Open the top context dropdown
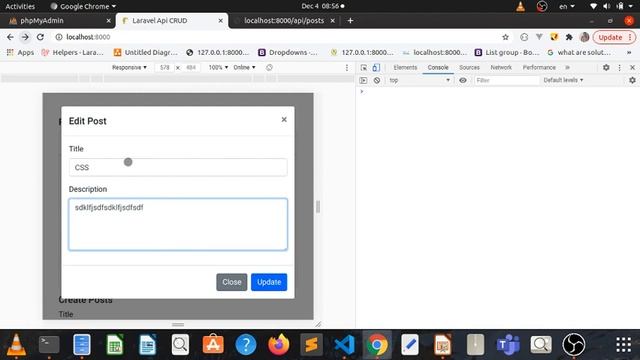Image resolution: width=640 pixels, height=360 pixels. (419, 80)
